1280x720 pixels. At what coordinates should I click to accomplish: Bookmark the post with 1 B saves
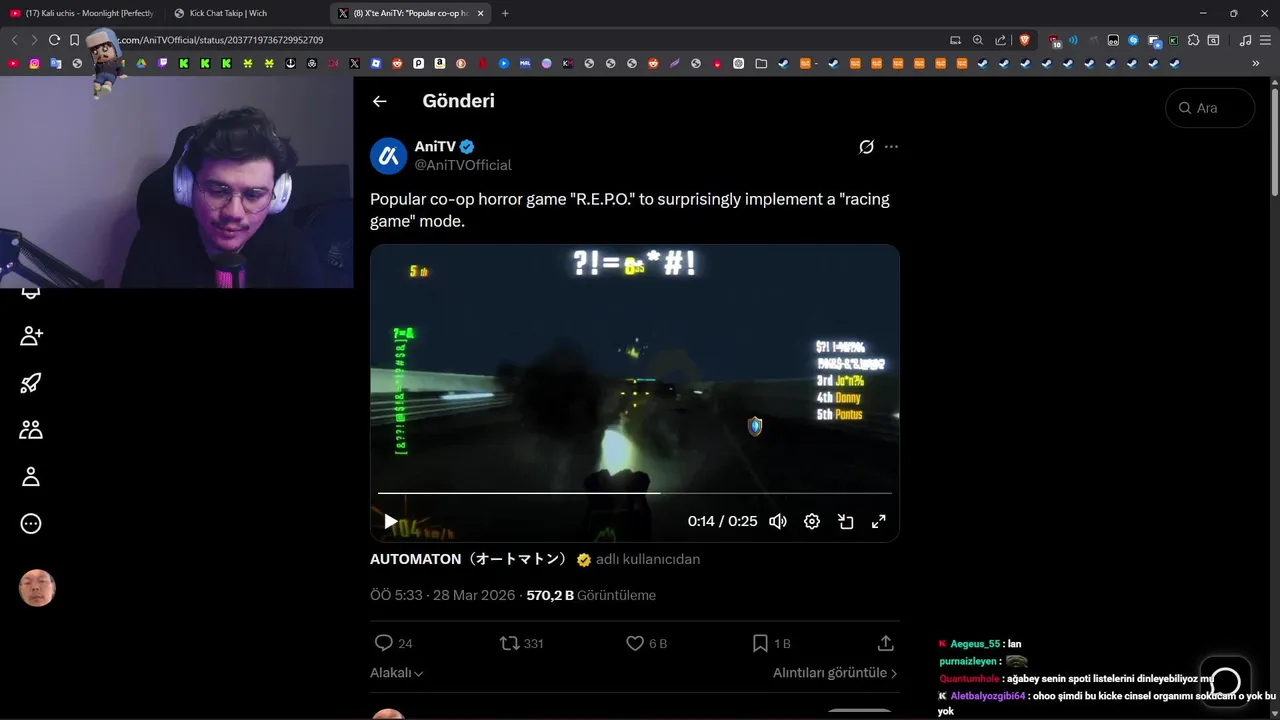tap(770, 643)
